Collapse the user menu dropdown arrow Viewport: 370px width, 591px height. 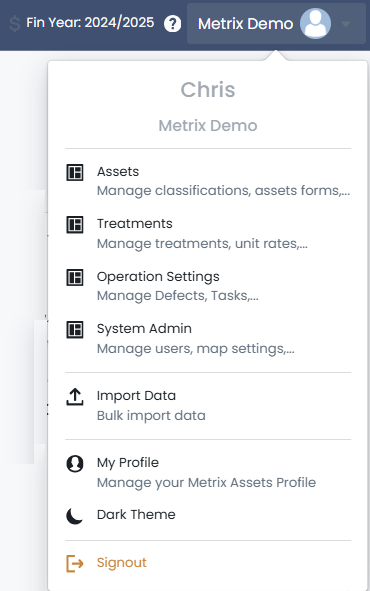point(346,24)
